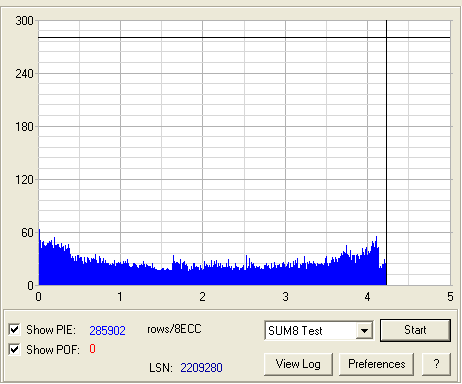Click the Show PIE label text

tap(51, 330)
